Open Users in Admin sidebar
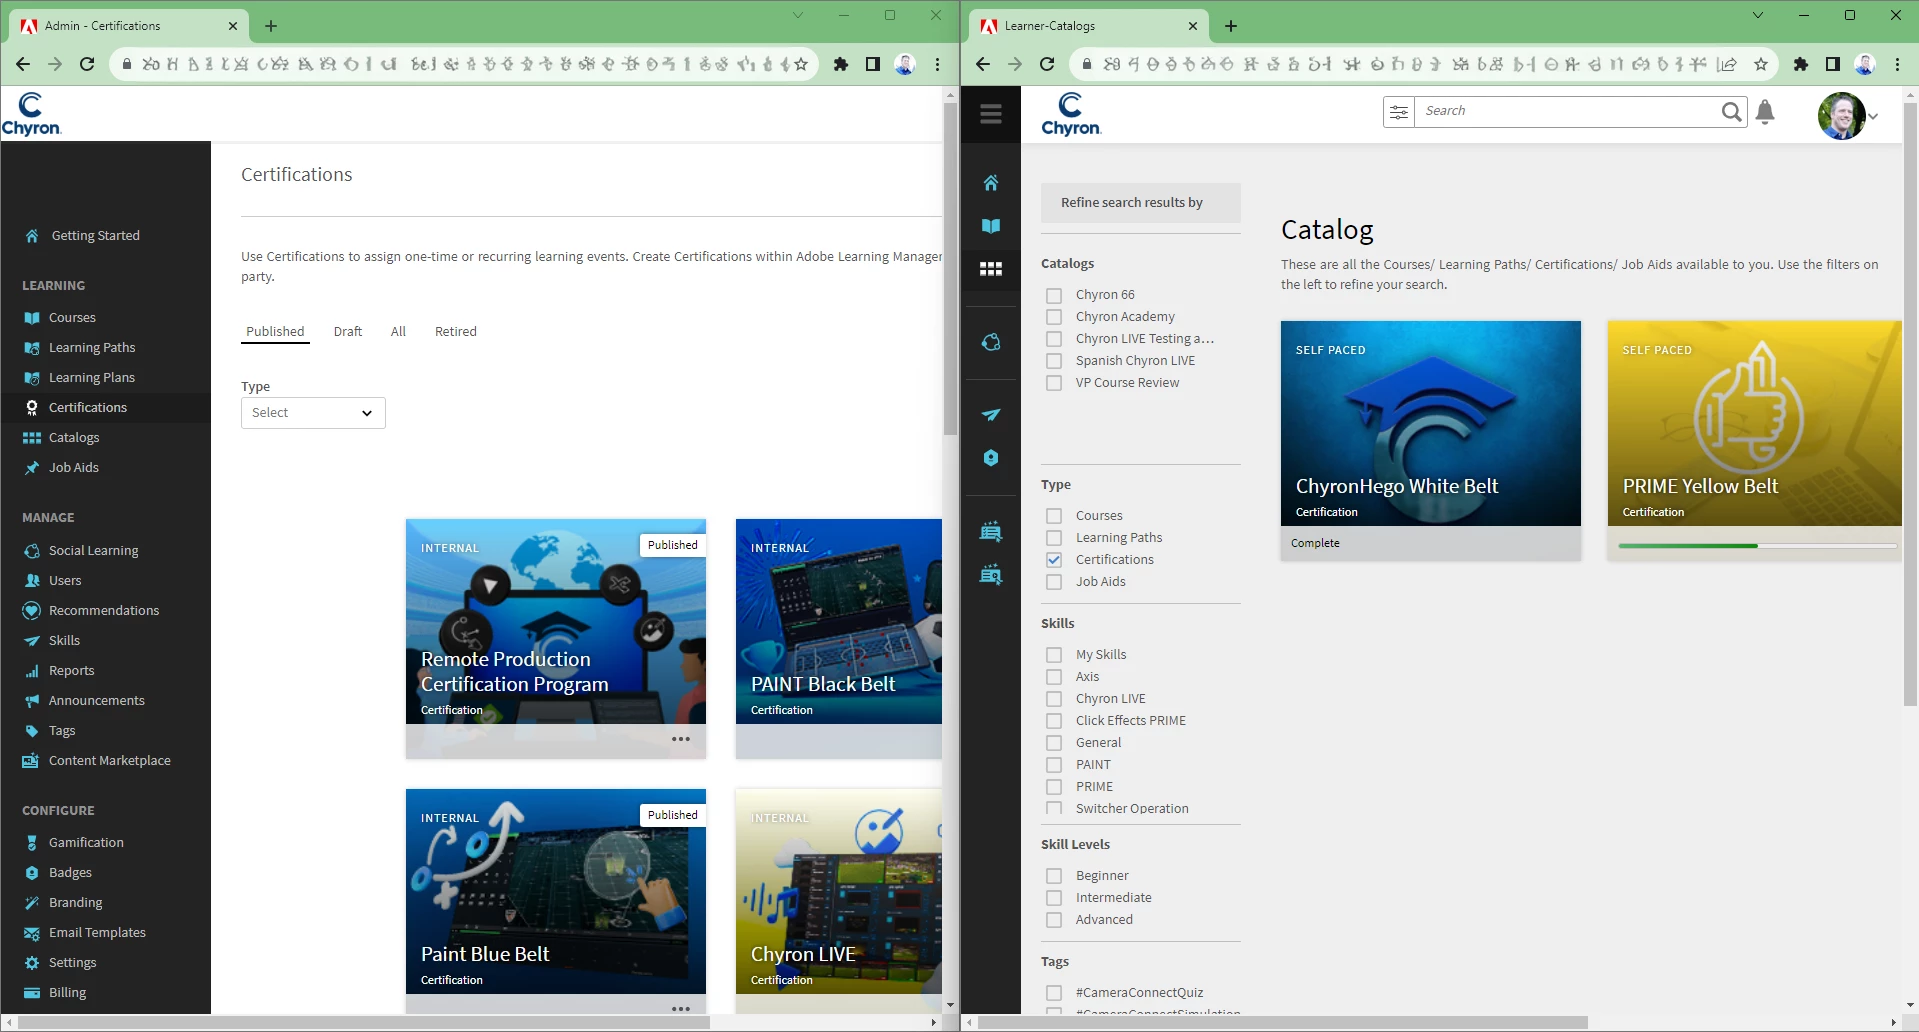This screenshot has width=1919, height=1032. pyautogui.click(x=65, y=581)
